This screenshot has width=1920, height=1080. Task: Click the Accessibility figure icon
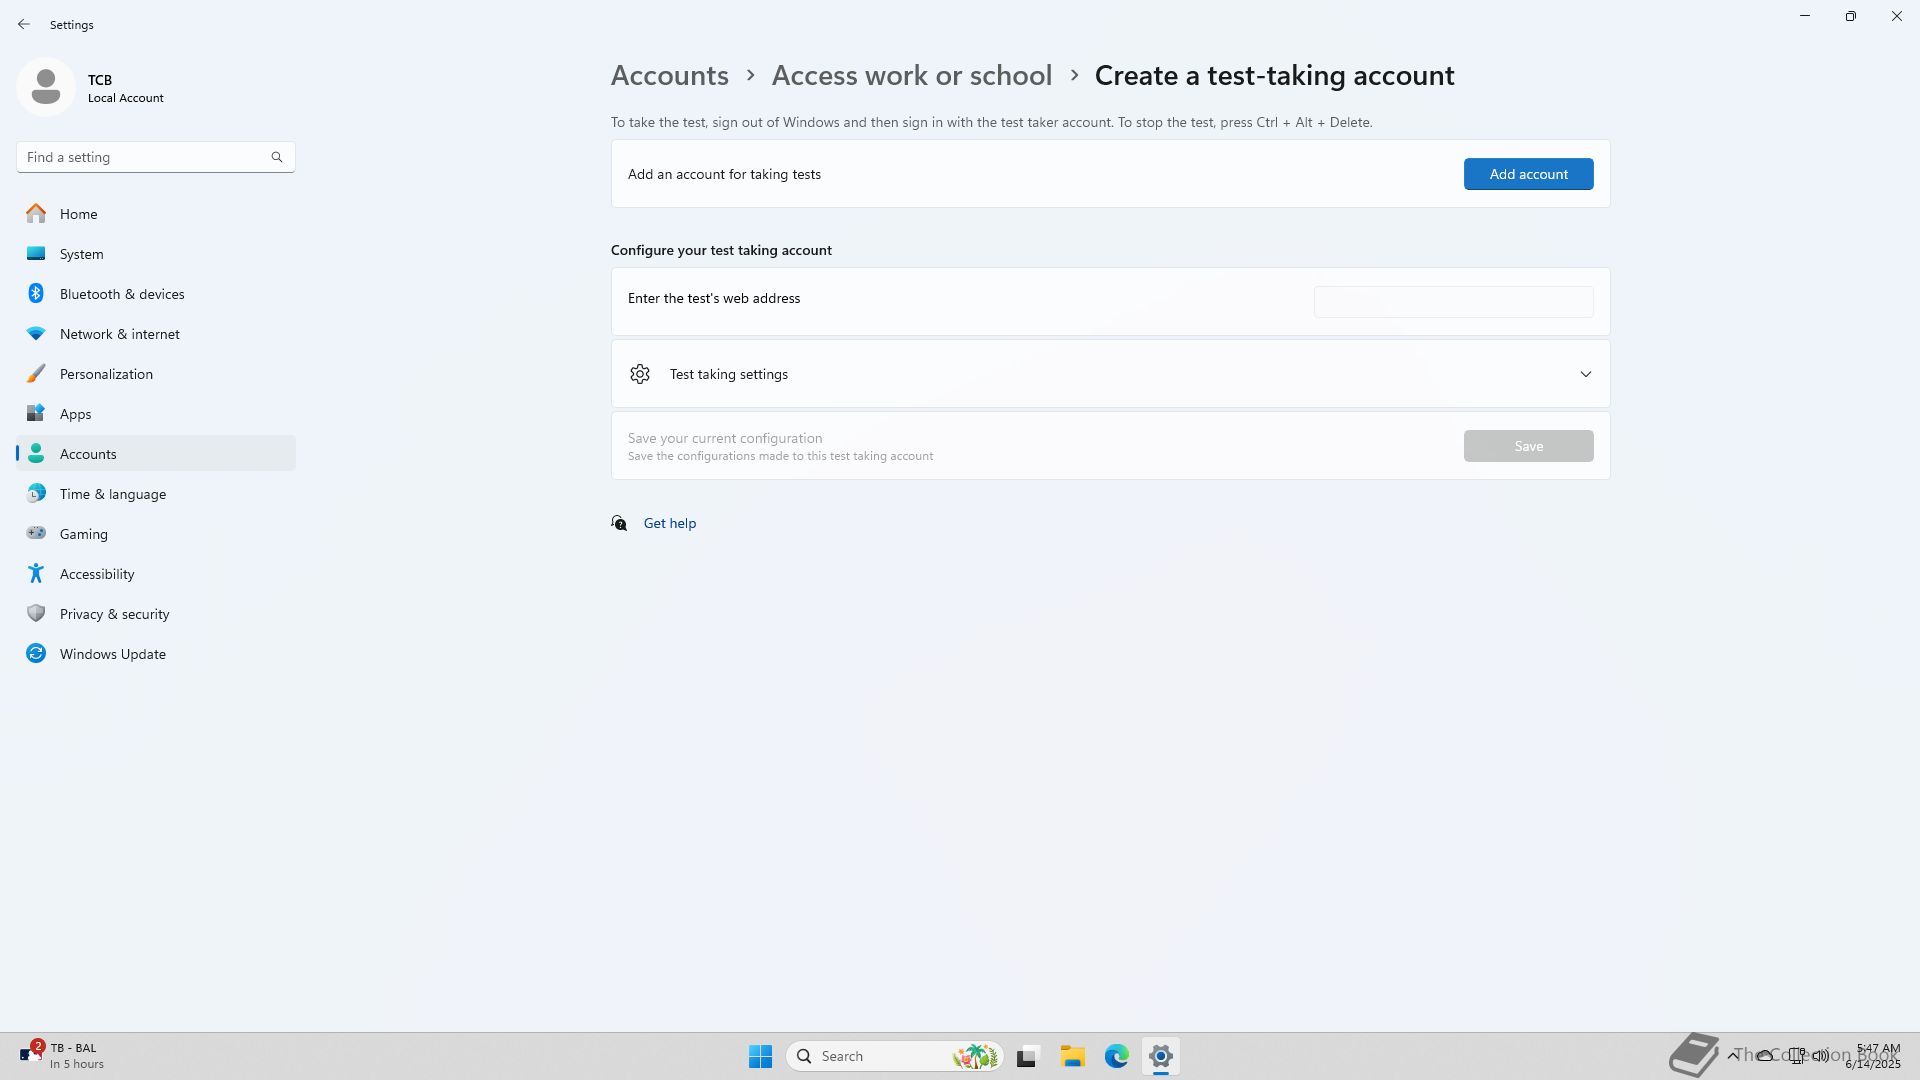(x=36, y=574)
